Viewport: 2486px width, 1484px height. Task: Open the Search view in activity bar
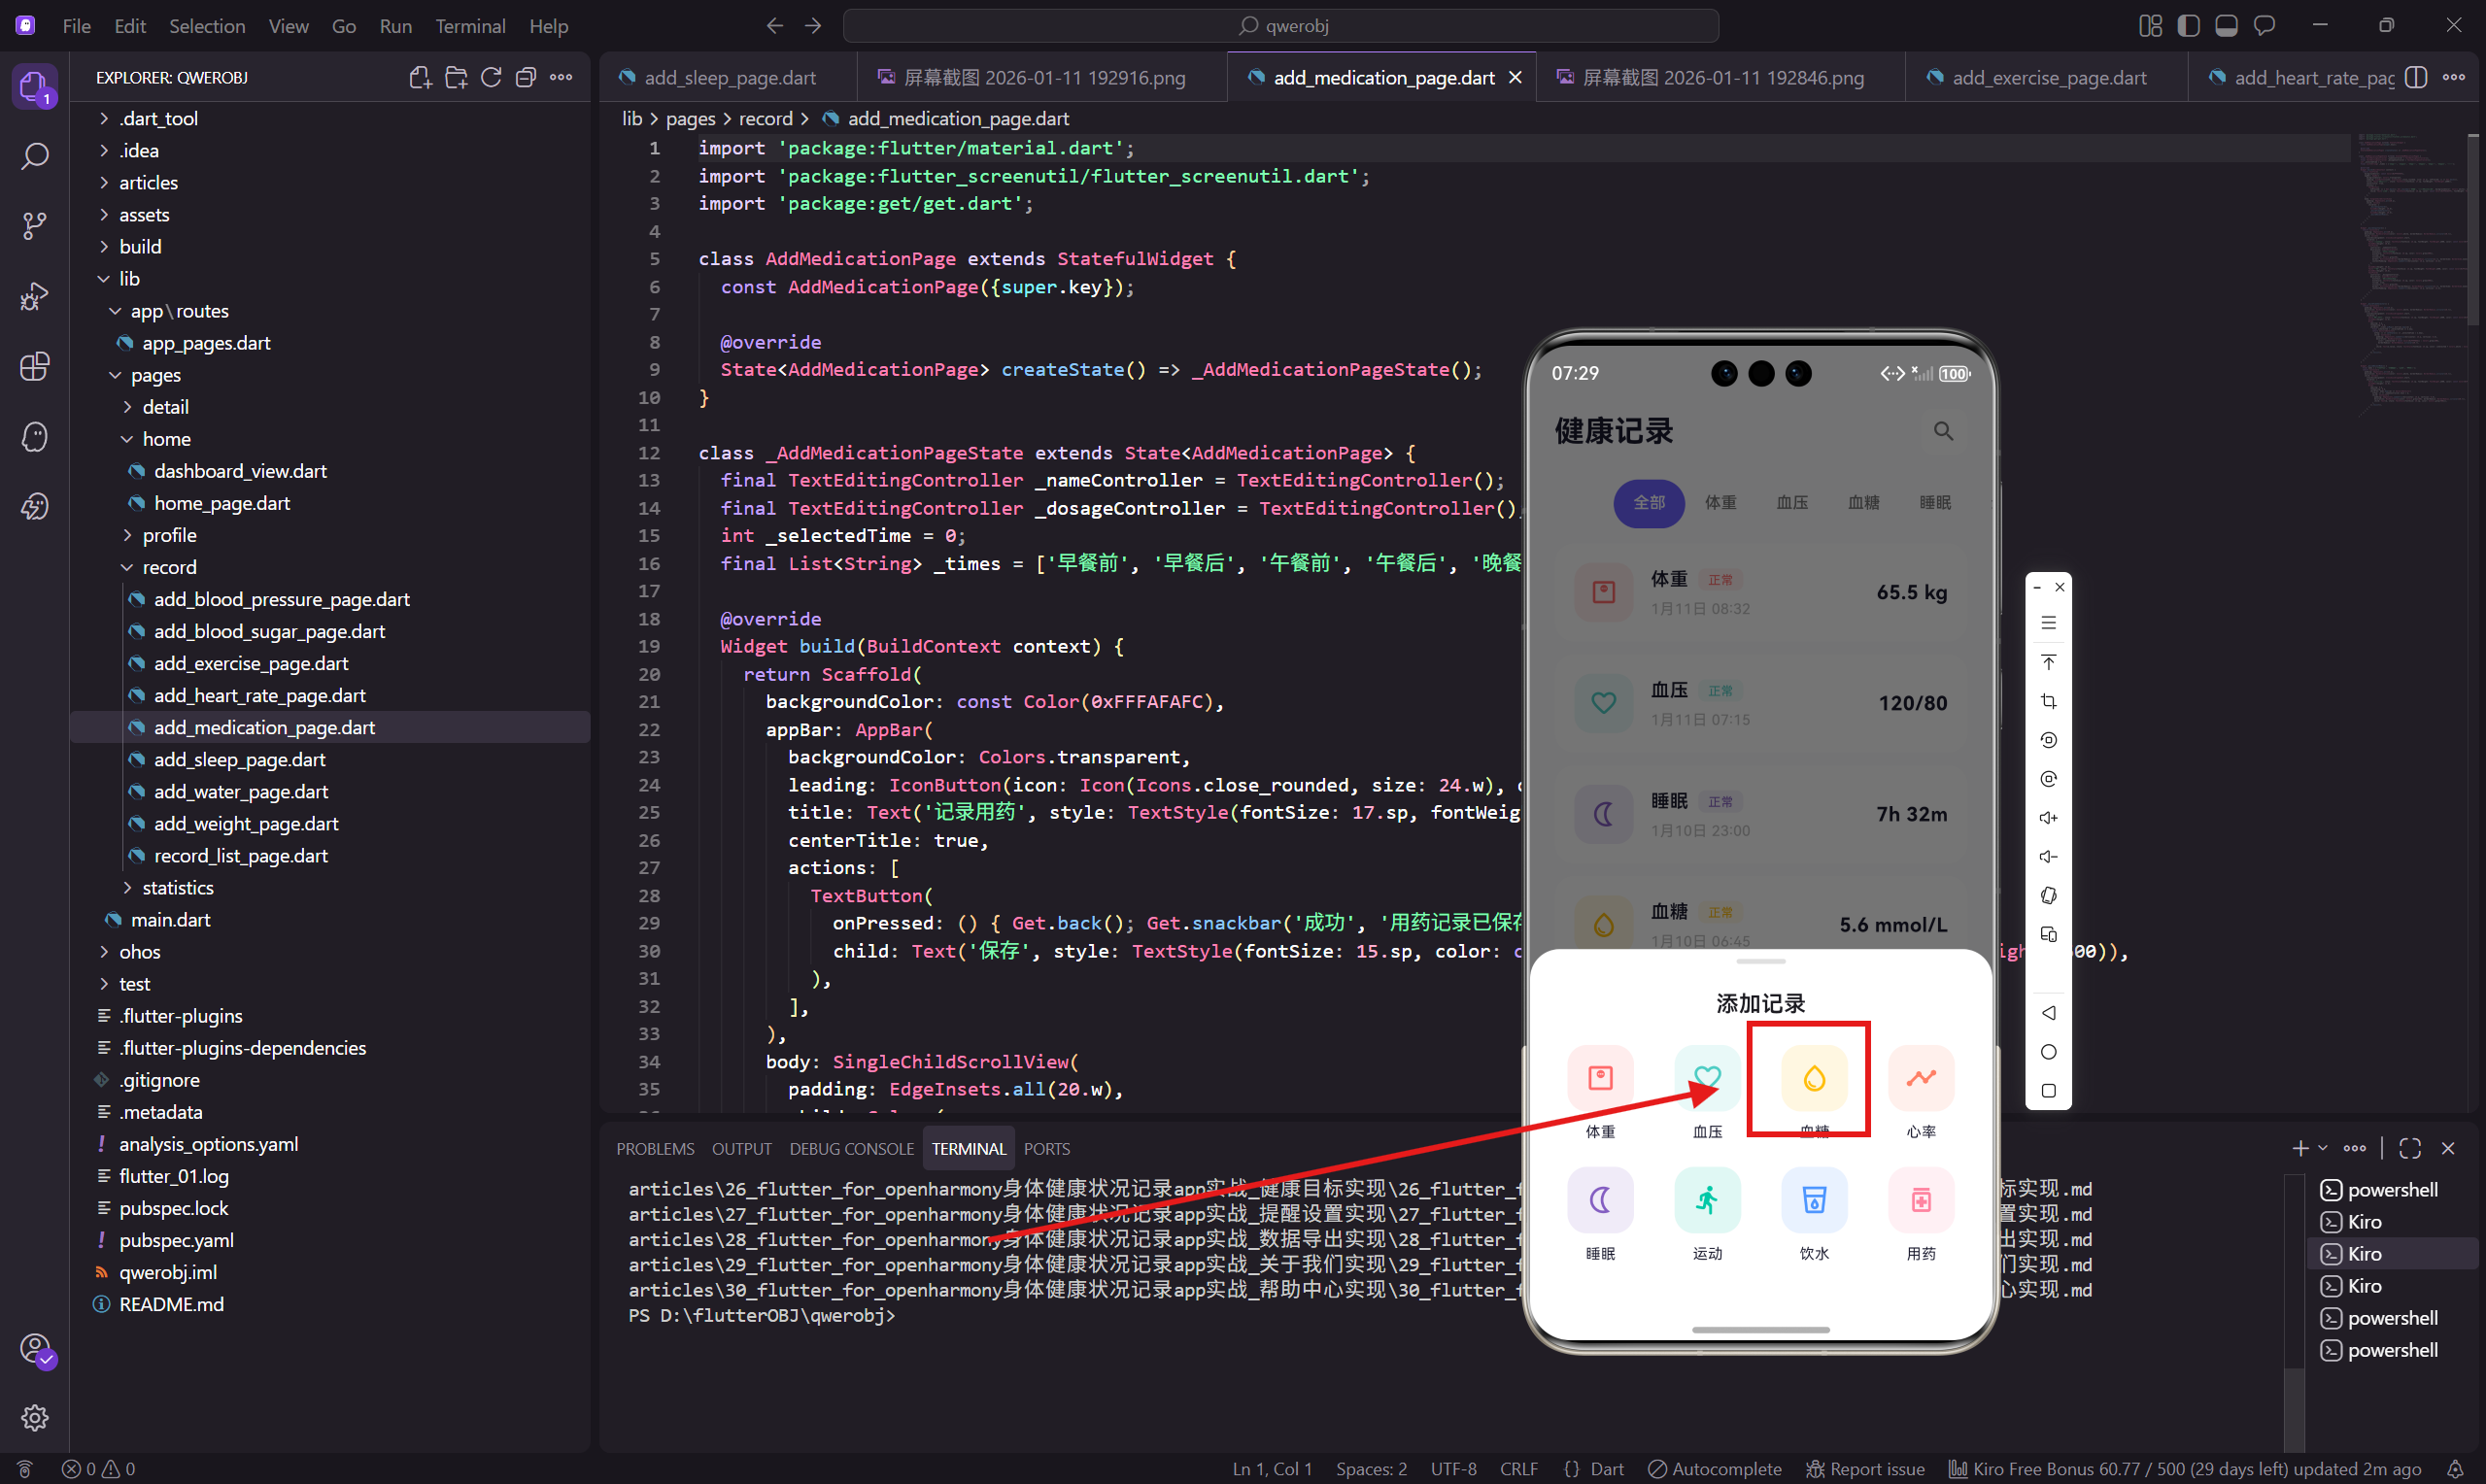pyautogui.click(x=34, y=157)
